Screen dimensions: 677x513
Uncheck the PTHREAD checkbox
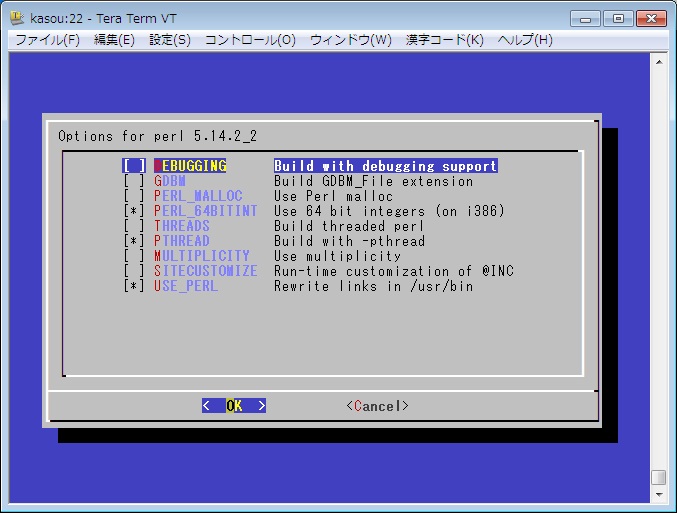134,241
